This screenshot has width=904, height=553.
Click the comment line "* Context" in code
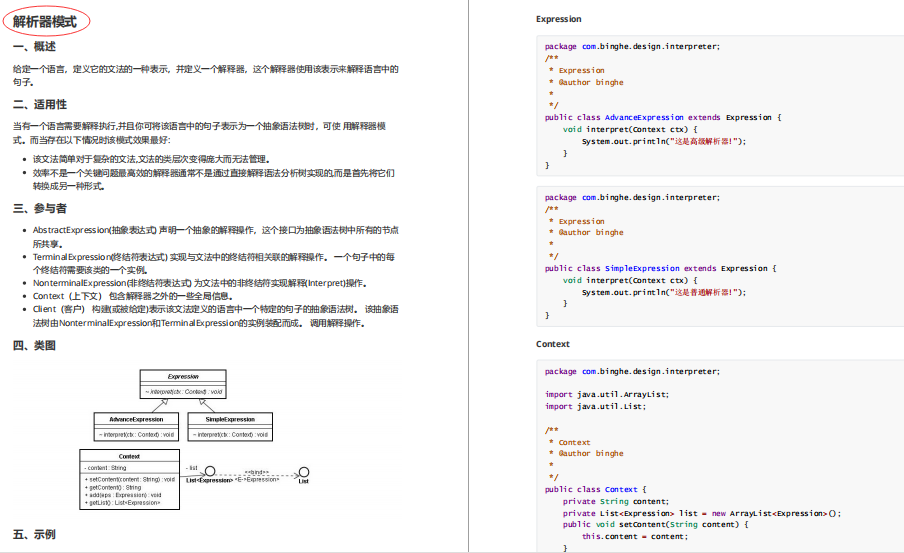pos(570,442)
